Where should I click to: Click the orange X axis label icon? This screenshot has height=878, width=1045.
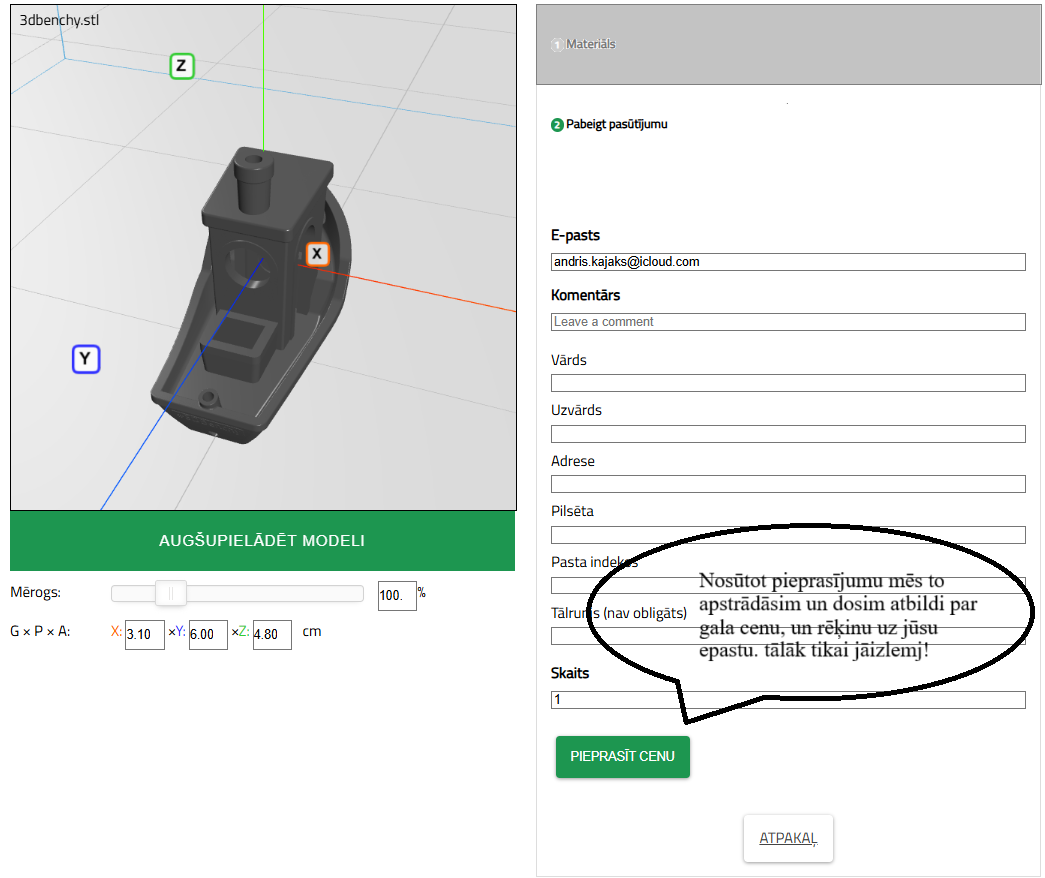coord(317,254)
